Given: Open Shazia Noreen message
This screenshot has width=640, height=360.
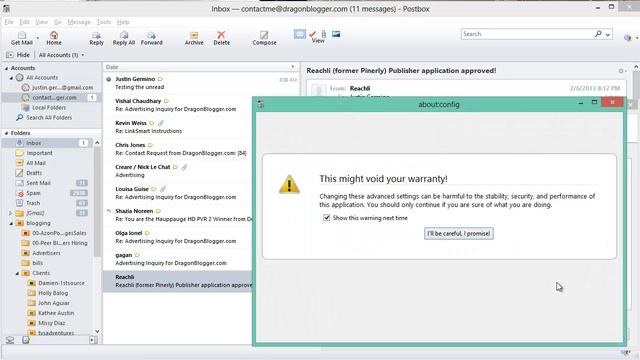Looking at the screenshot, I should click(x=178, y=215).
